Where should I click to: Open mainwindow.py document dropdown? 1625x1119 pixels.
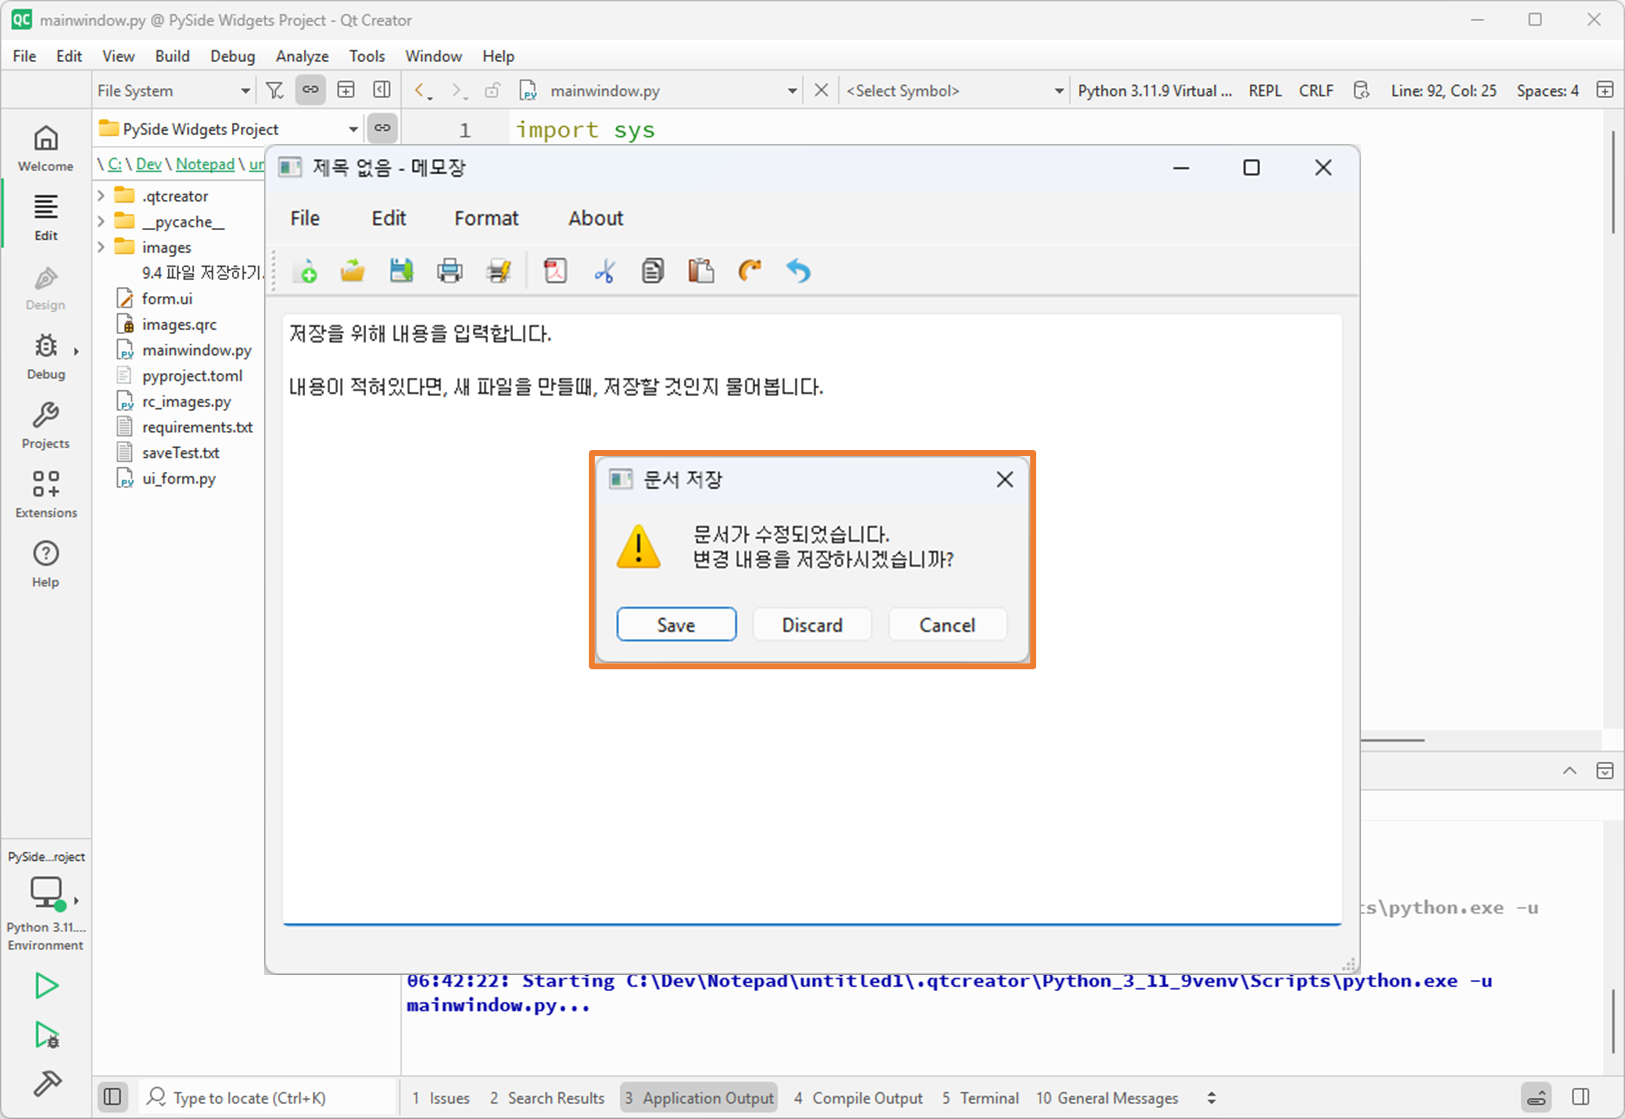pyautogui.click(x=660, y=91)
